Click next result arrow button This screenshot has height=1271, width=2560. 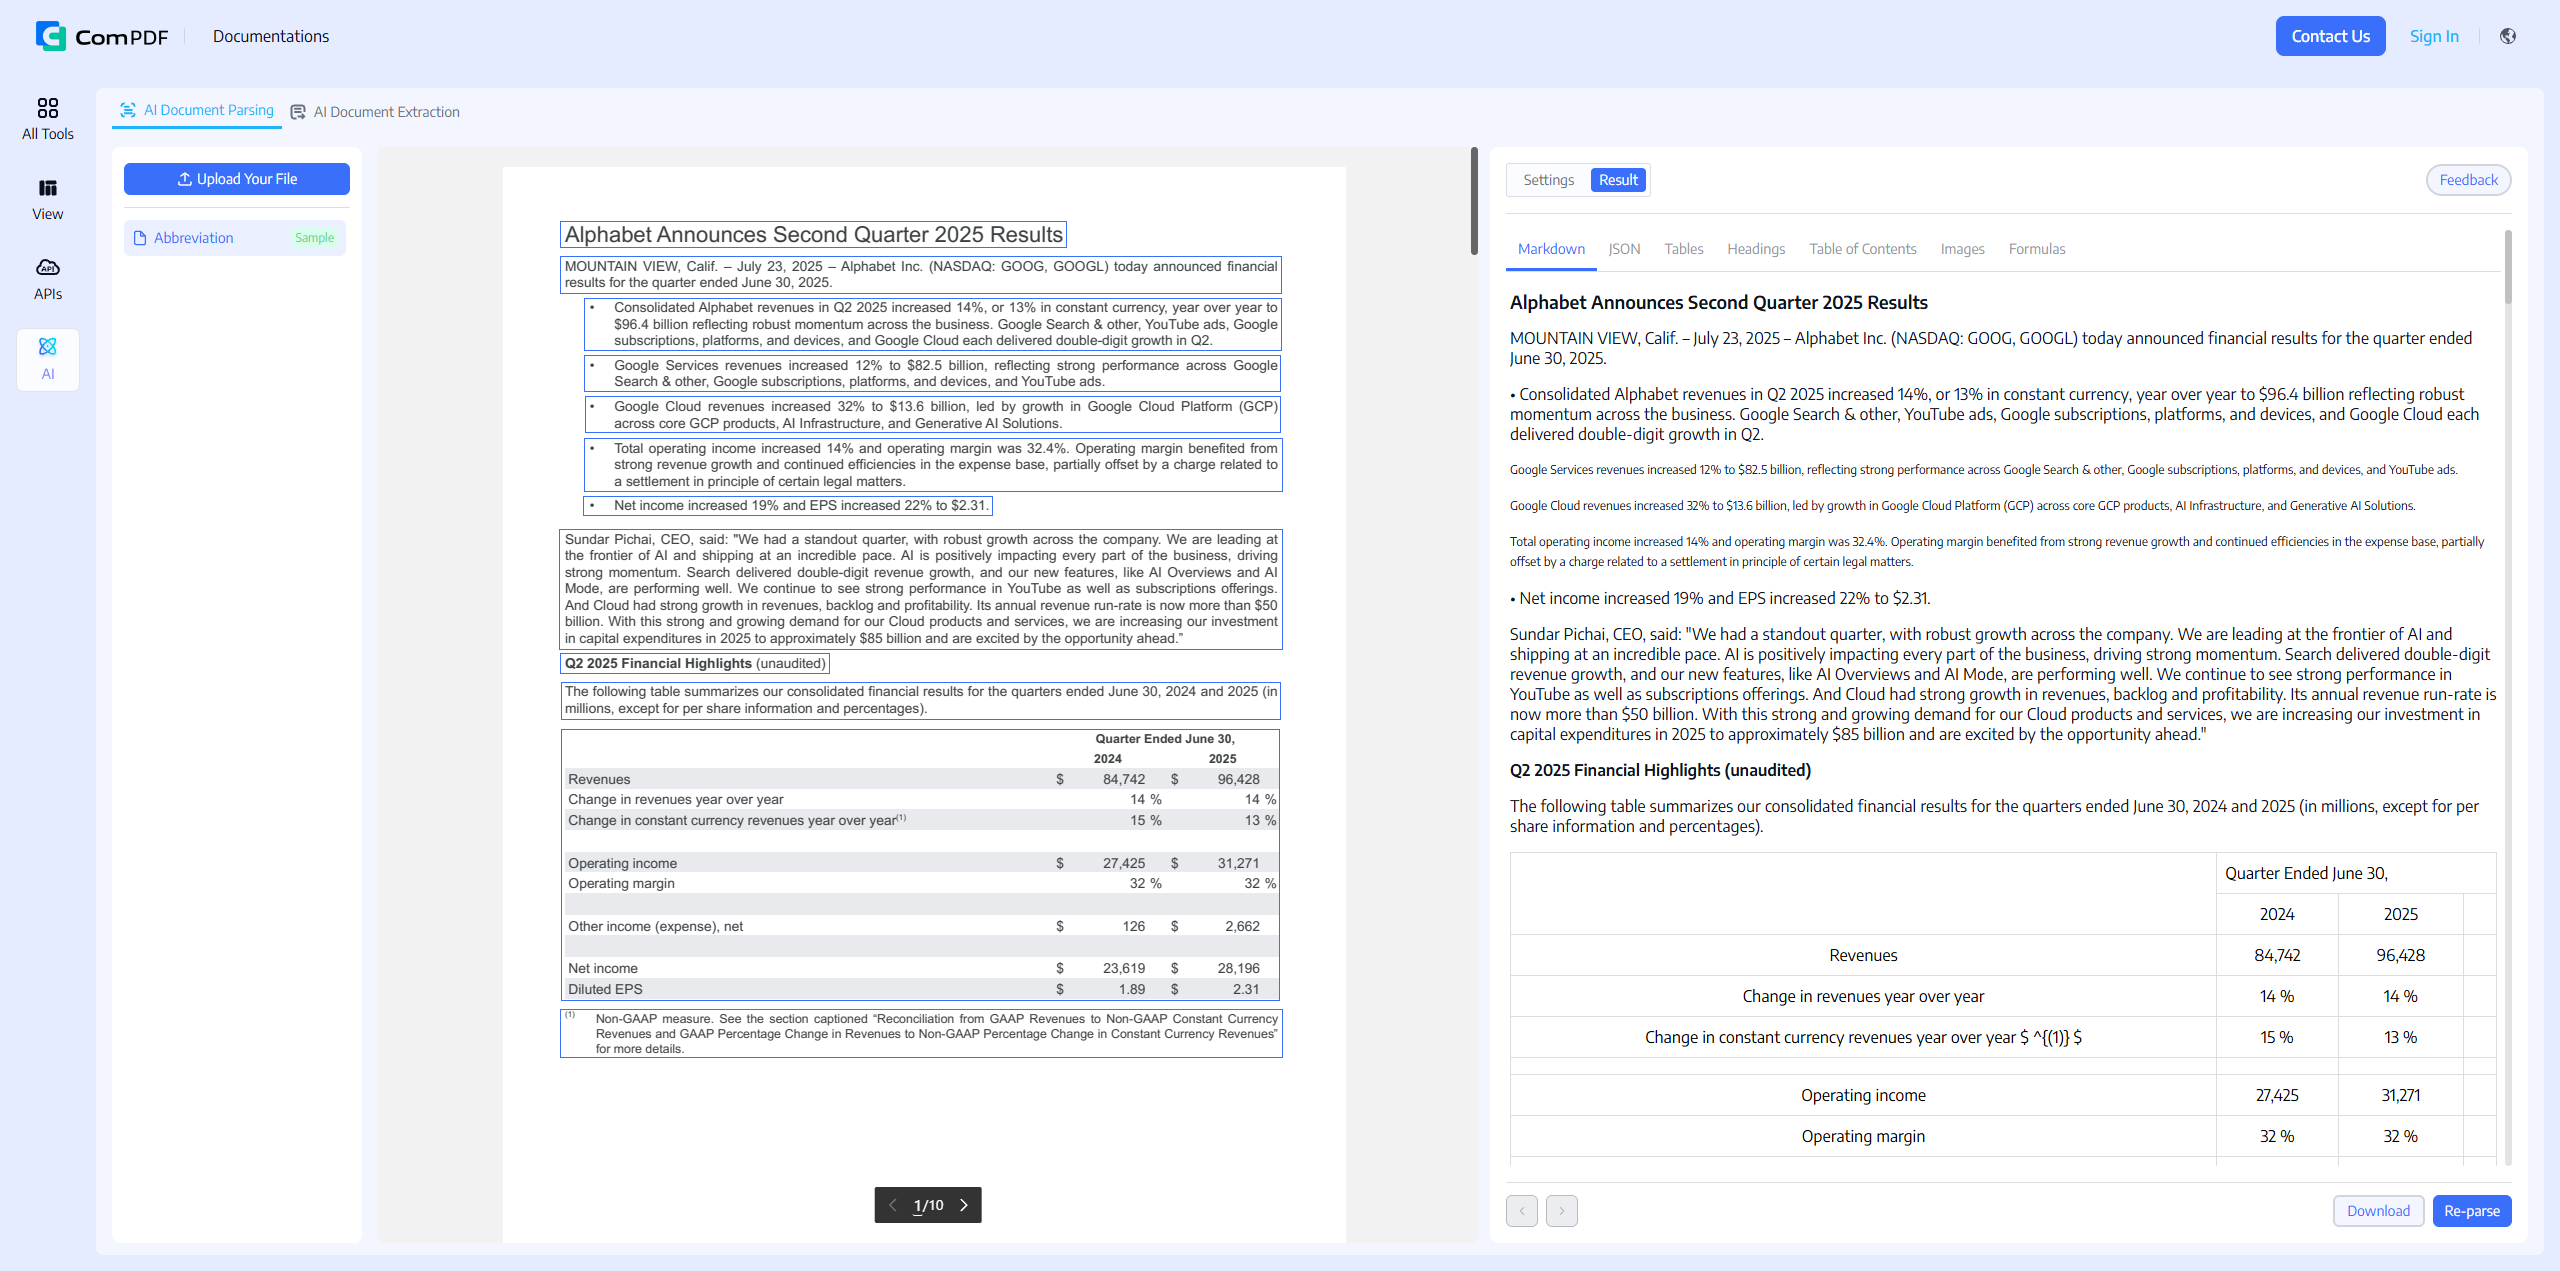point(1562,1211)
